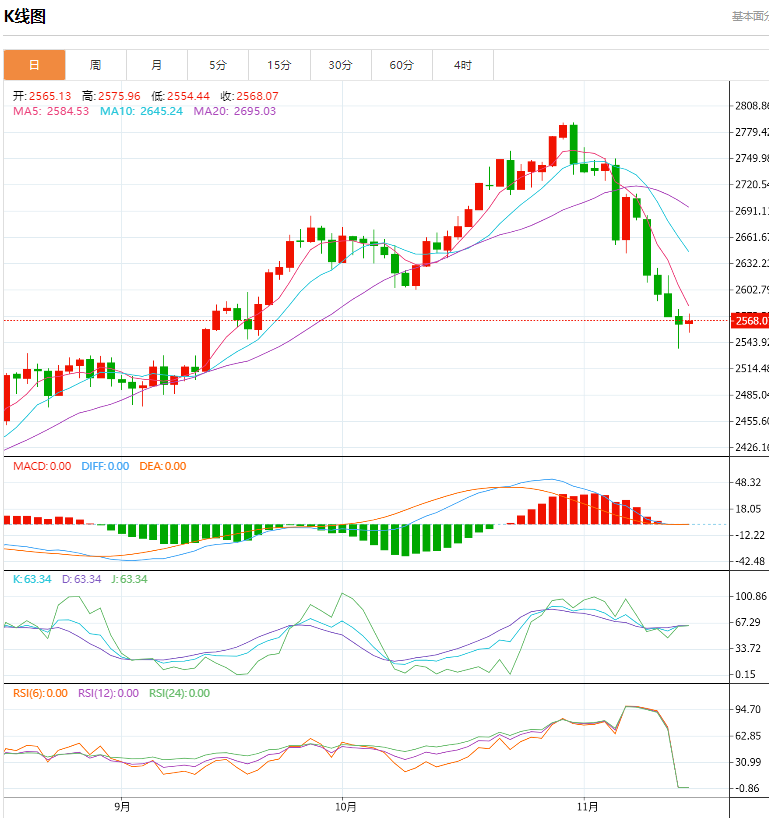Select the 15分 interval tab

(x=279, y=65)
